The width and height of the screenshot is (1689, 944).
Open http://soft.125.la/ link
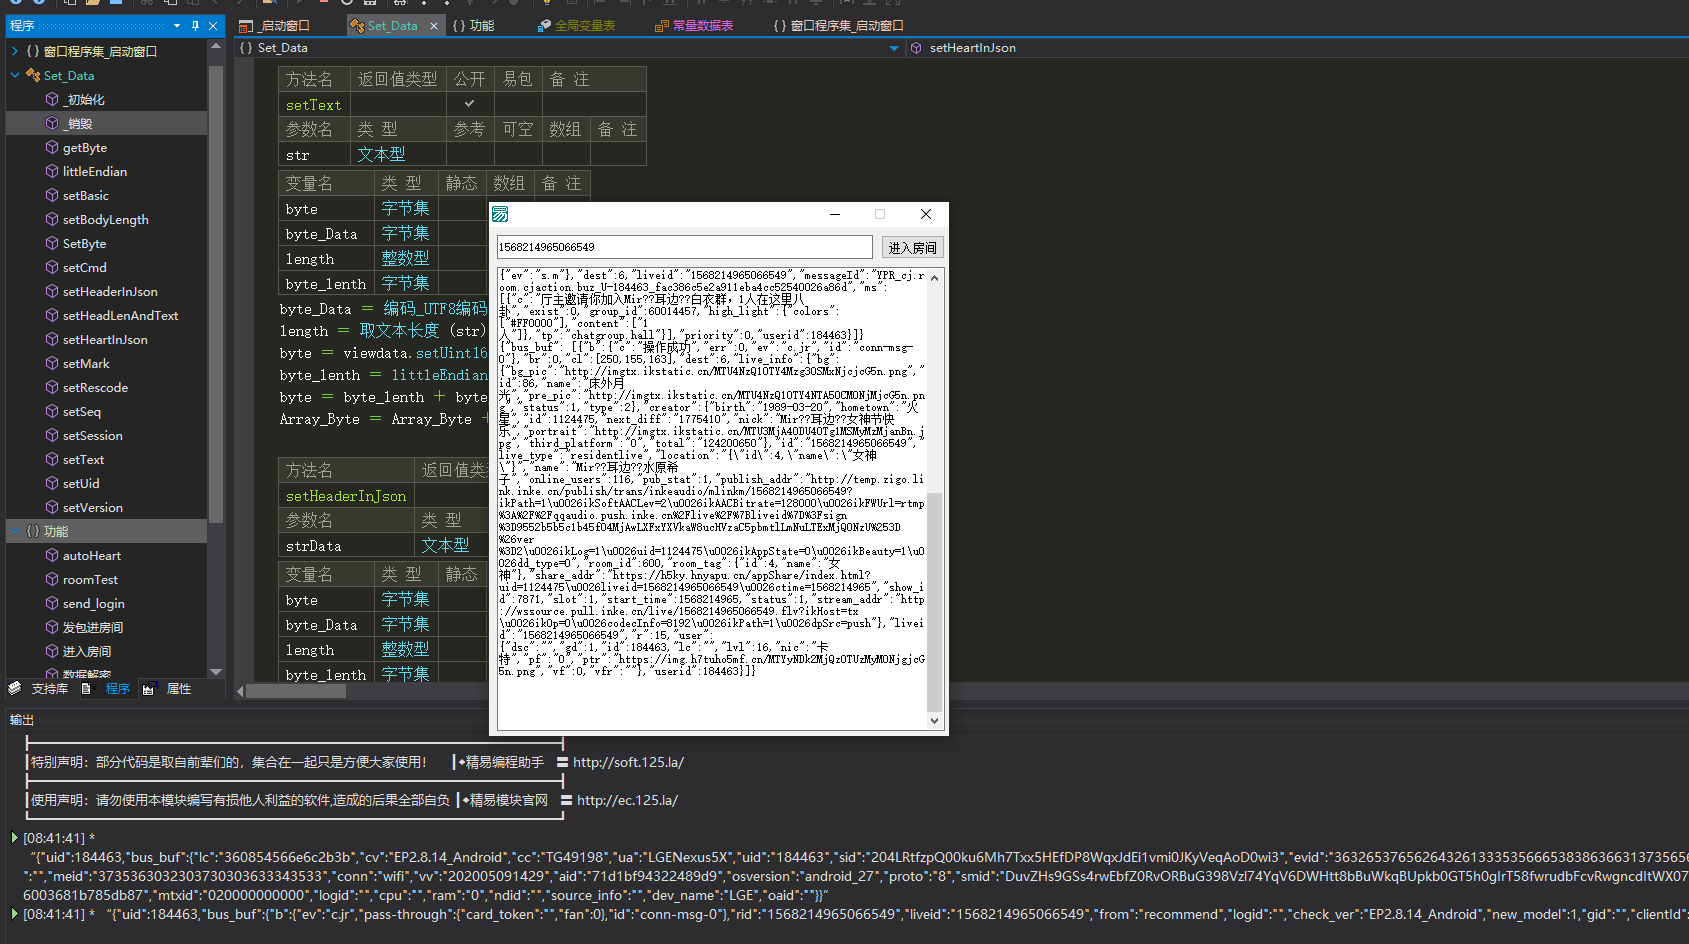628,762
